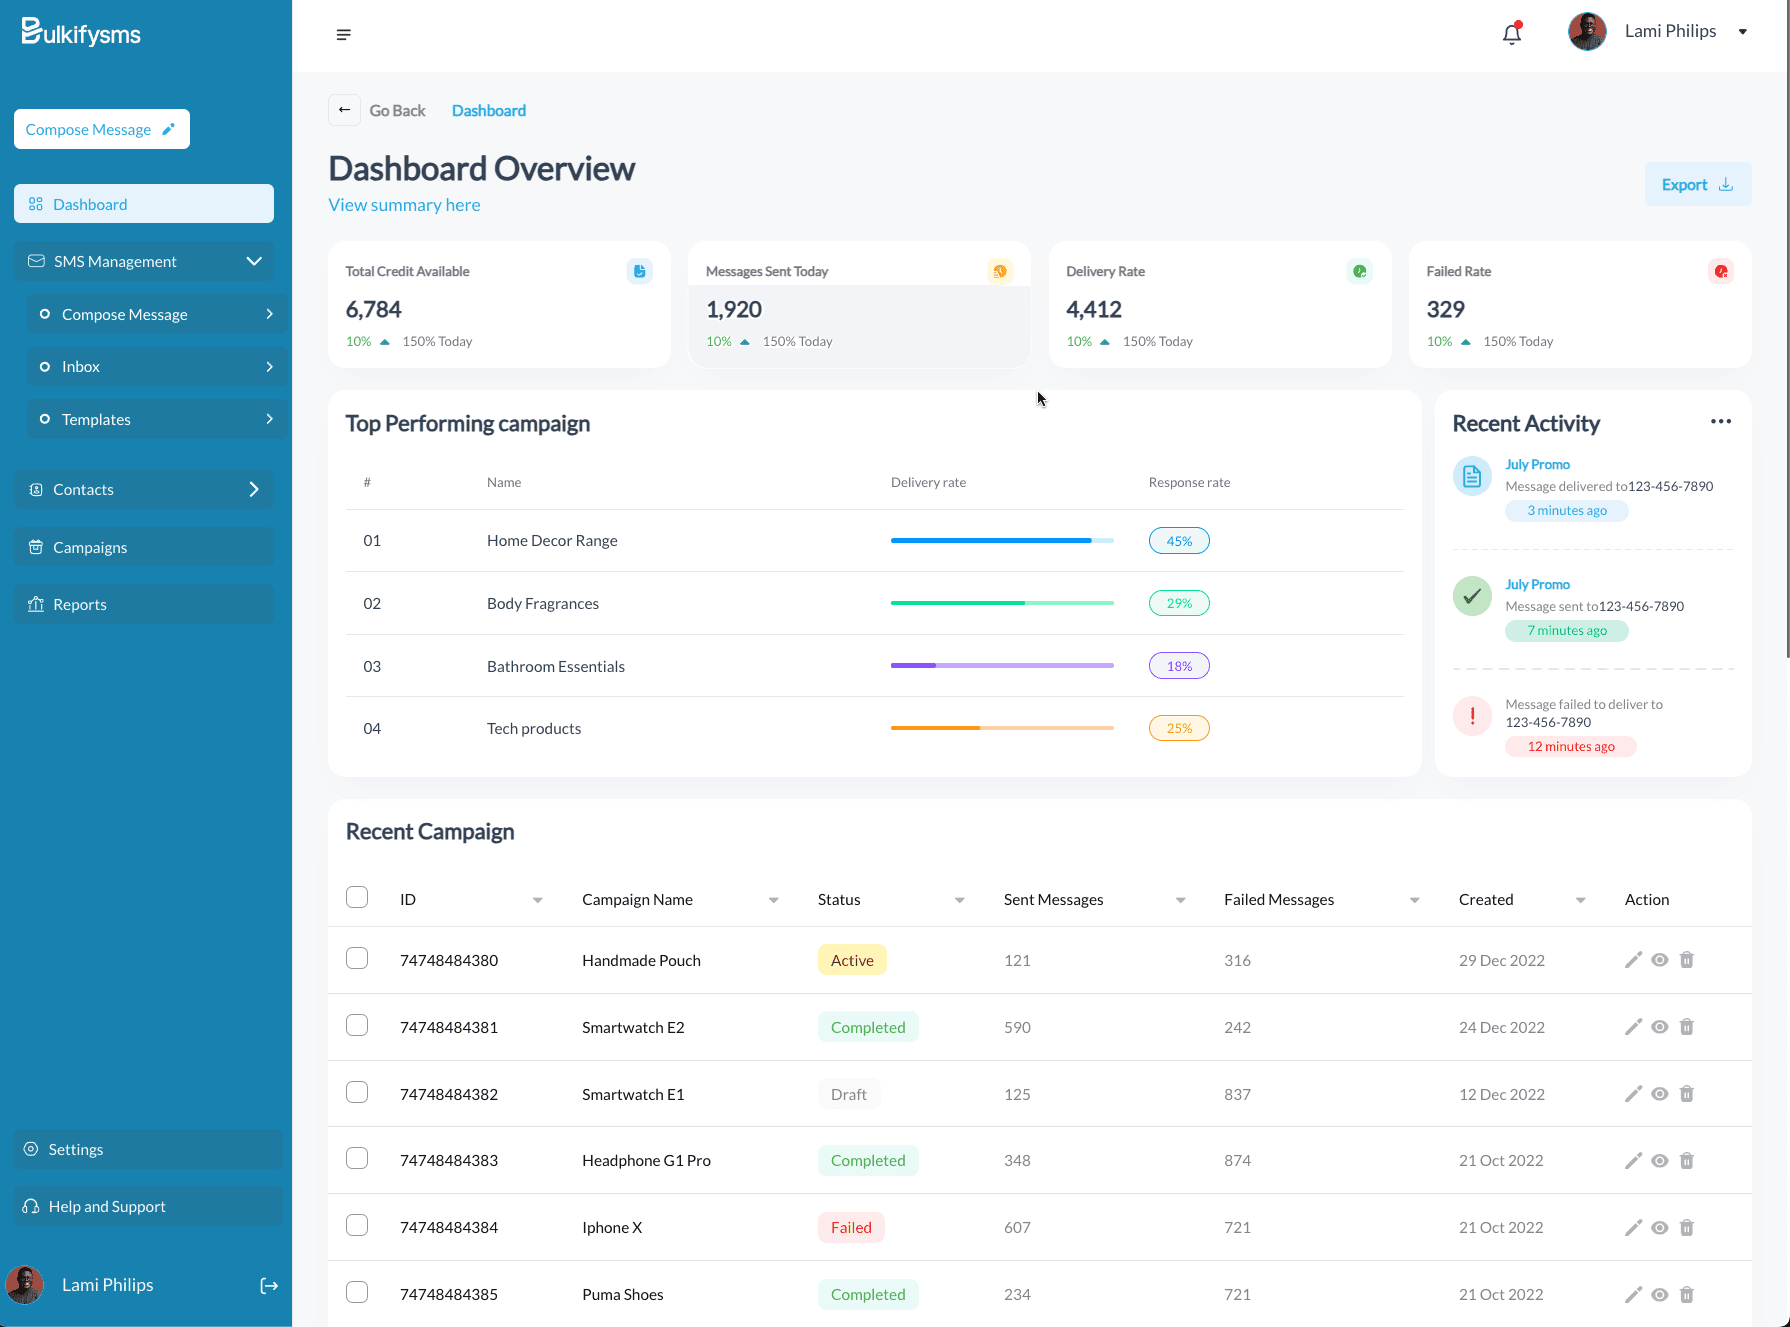Open Recent Activity three-dots menu

pos(1720,421)
